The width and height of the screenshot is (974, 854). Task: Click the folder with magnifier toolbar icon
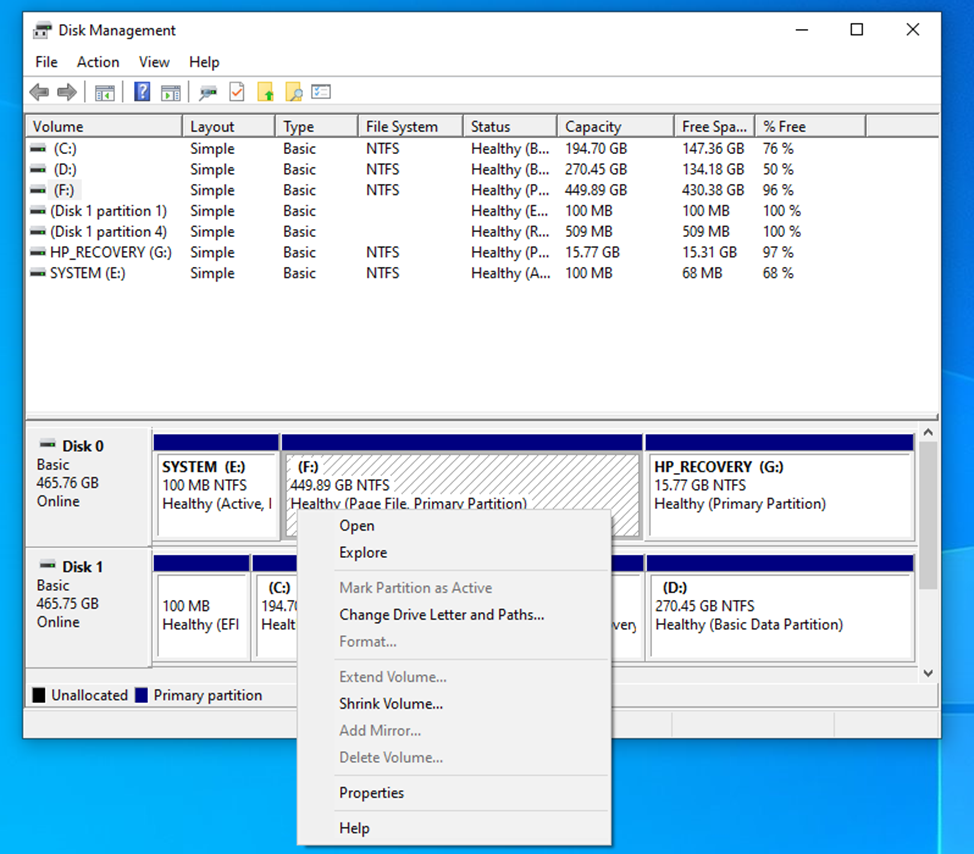pyautogui.click(x=294, y=93)
